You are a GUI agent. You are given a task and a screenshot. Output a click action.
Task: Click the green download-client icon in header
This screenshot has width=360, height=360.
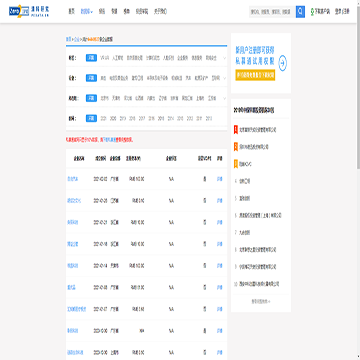312,12
